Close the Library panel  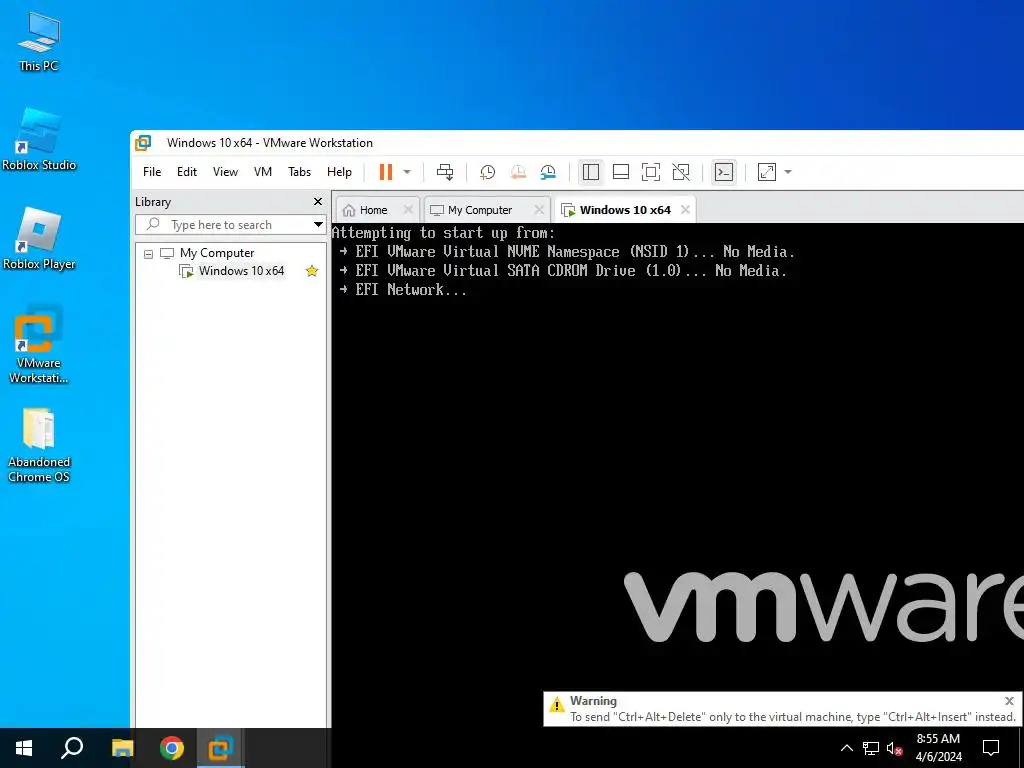318,202
